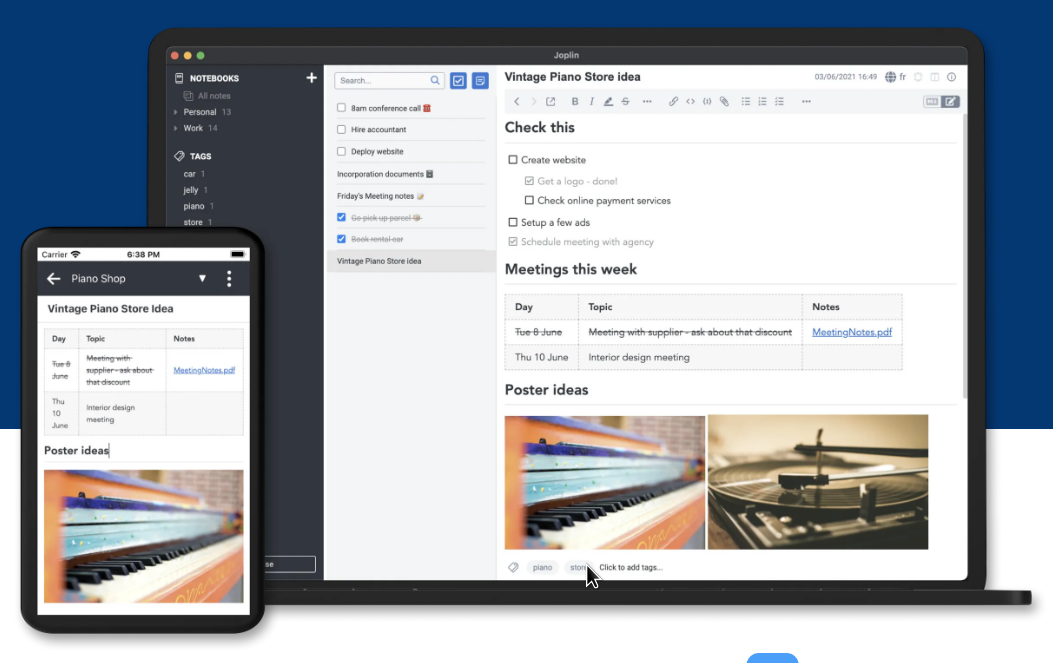Select the 'piano' tag in the sidebar
This screenshot has width=1053, height=663.
pyautogui.click(x=194, y=206)
